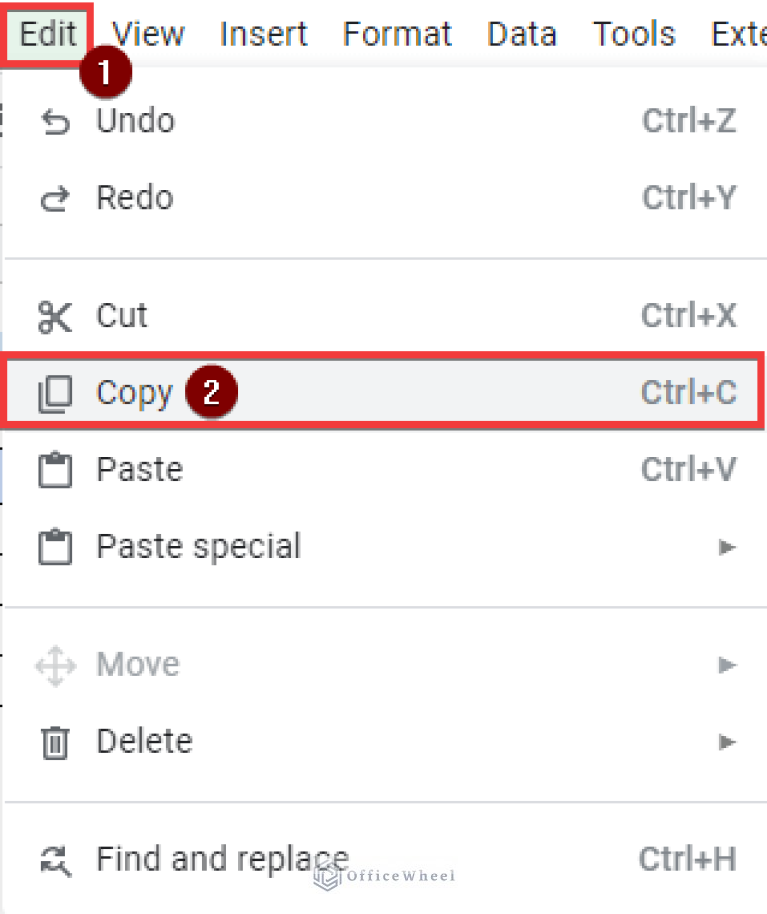The width and height of the screenshot is (767, 914).
Task: Click the Paste special clipboard icon
Action: click(55, 546)
